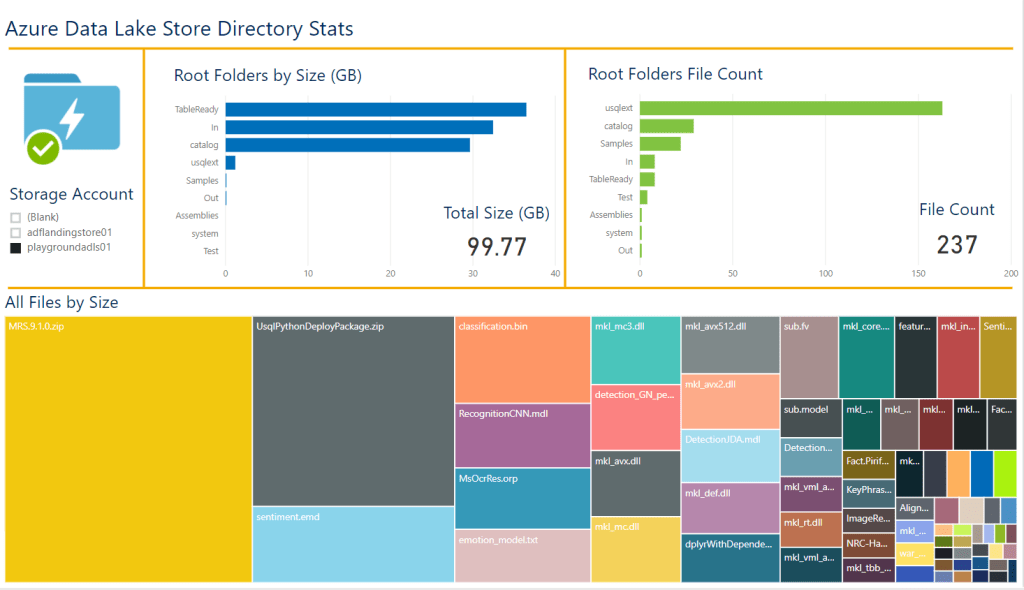
Task: Check the playgroundadls01 checkbox
Action: click(x=14, y=248)
